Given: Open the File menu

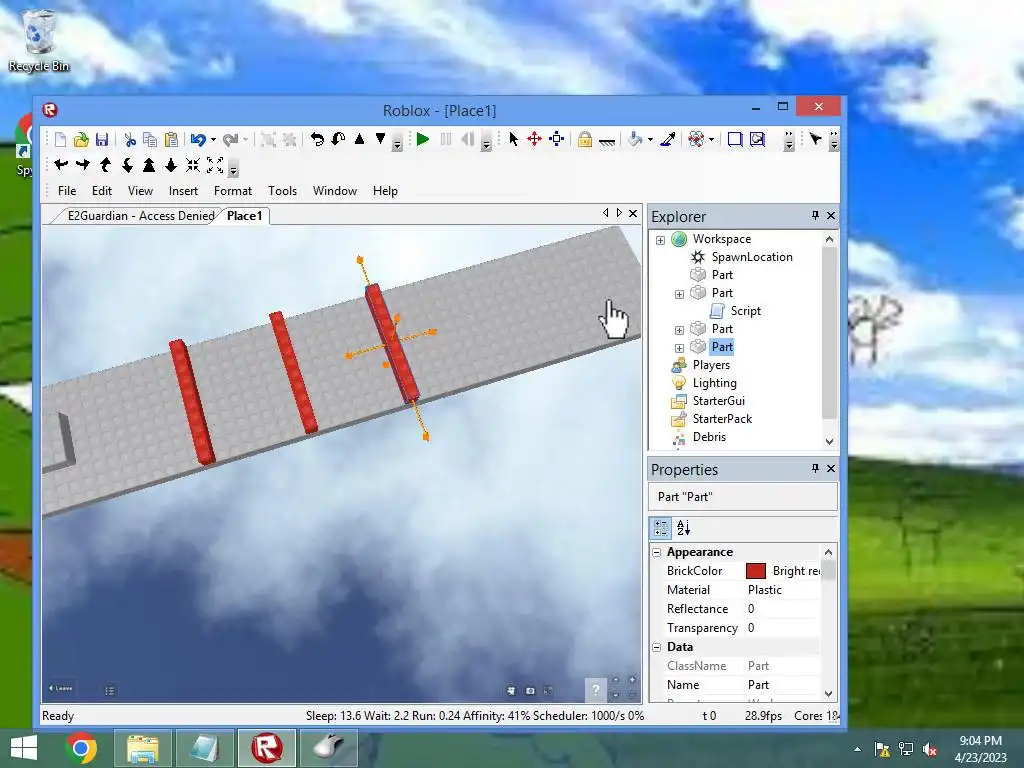Looking at the screenshot, I should coord(67,191).
